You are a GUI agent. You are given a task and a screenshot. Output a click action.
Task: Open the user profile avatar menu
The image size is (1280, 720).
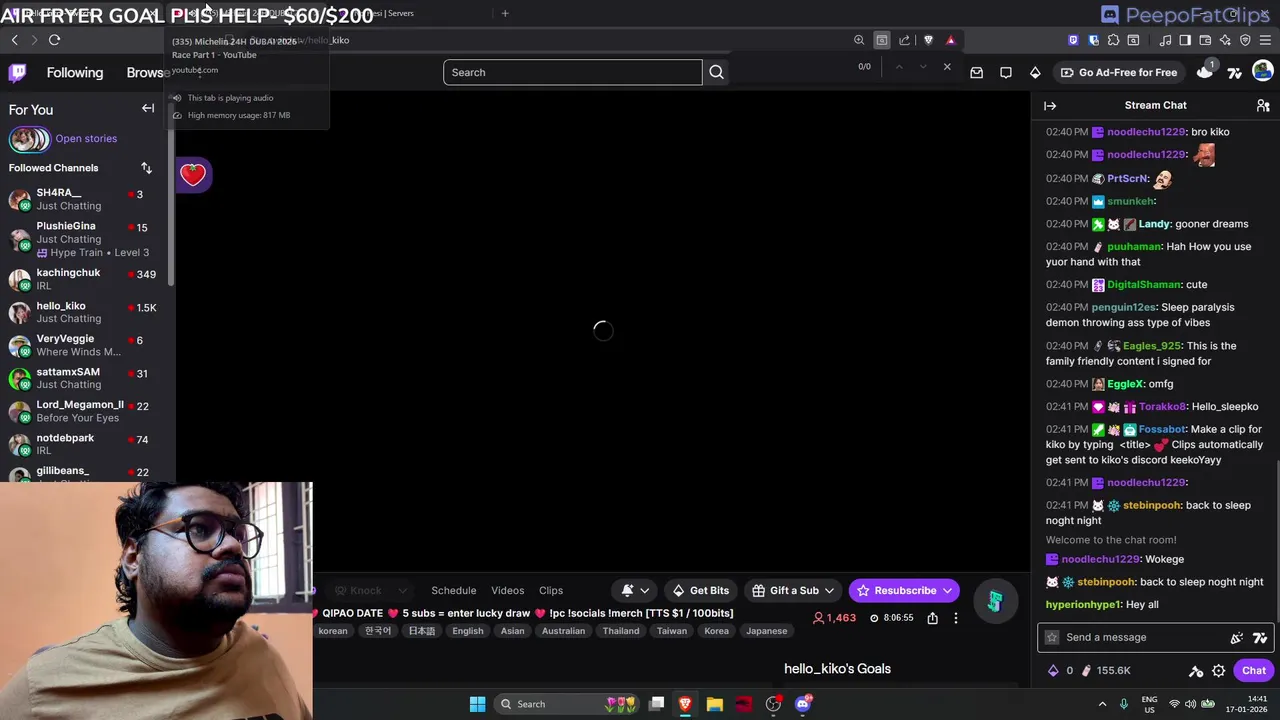coord(1263,71)
